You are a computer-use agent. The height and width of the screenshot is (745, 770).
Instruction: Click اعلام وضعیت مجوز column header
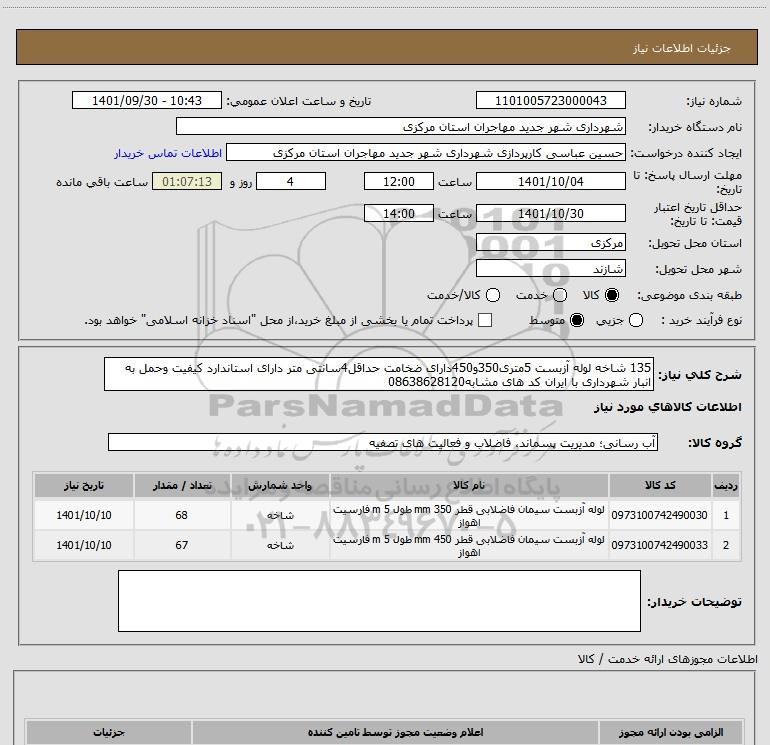click(x=395, y=732)
